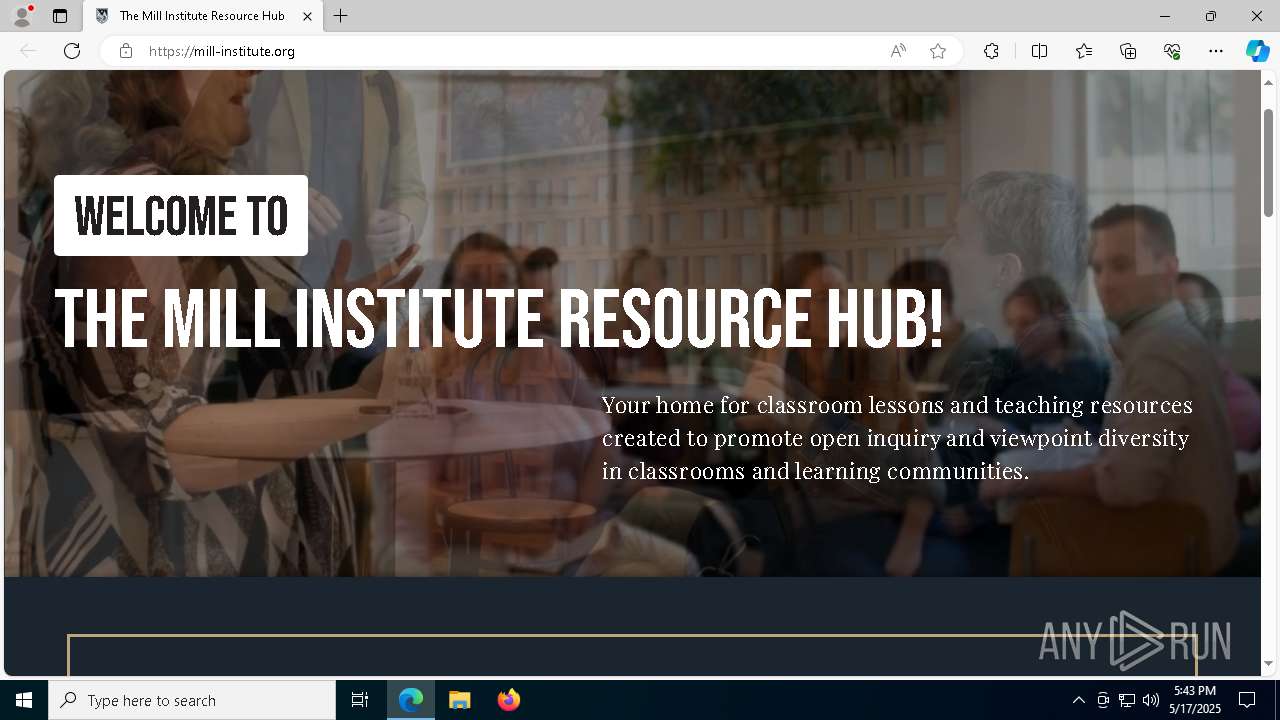Refresh the current page
Image resolution: width=1280 pixels, height=720 pixels.
click(72, 51)
